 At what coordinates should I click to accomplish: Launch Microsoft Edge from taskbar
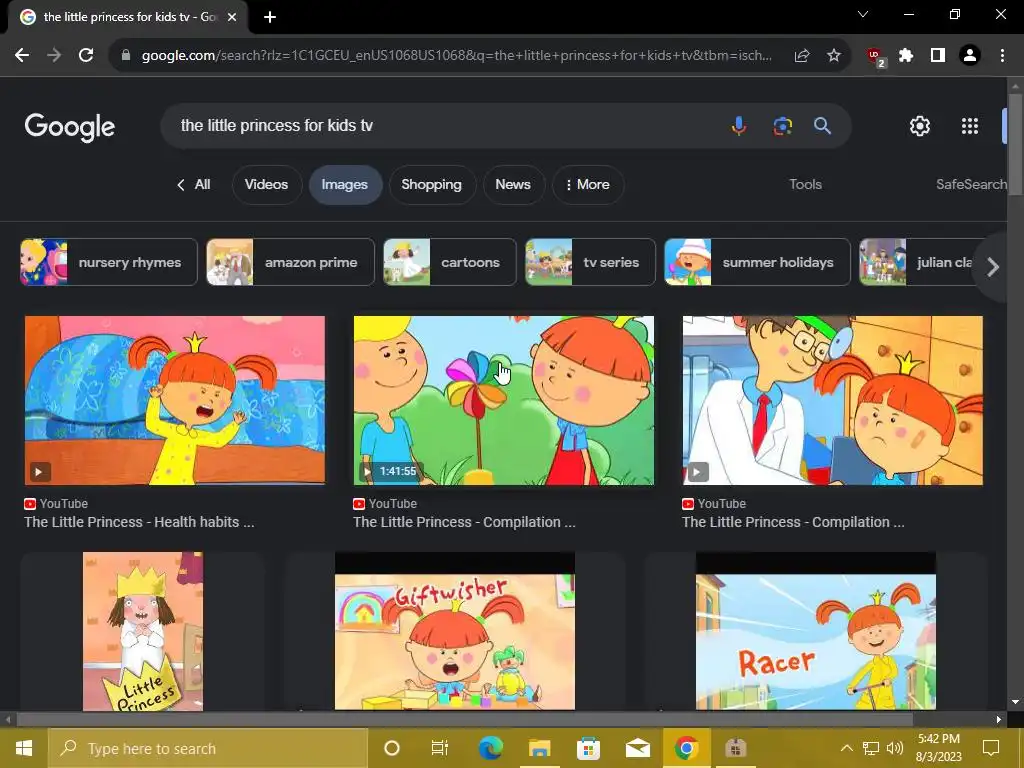click(x=490, y=748)
